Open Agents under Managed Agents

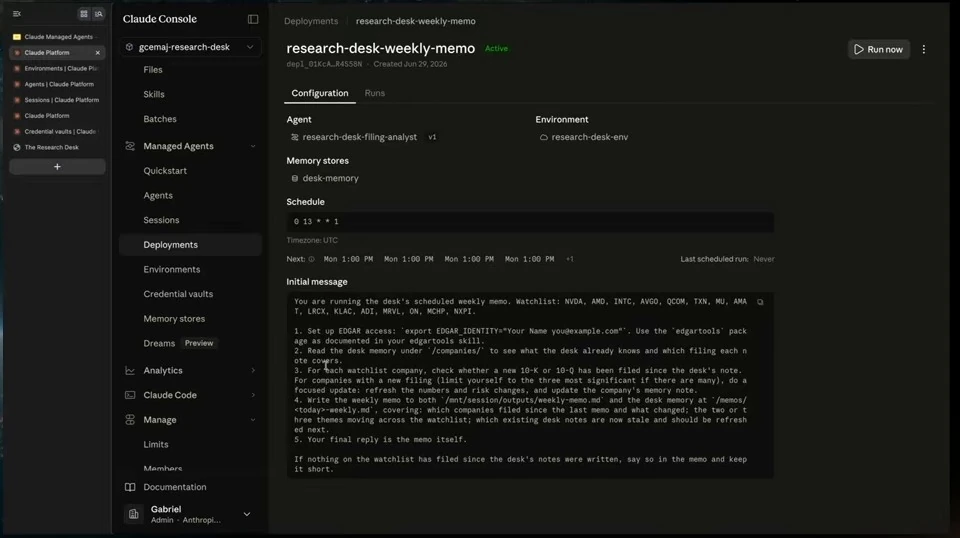click(x=158, y=195)
